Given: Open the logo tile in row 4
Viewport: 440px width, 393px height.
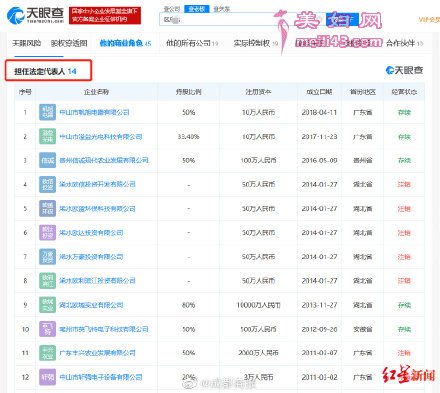Looking at the screenshot, I should click(47, 184).
